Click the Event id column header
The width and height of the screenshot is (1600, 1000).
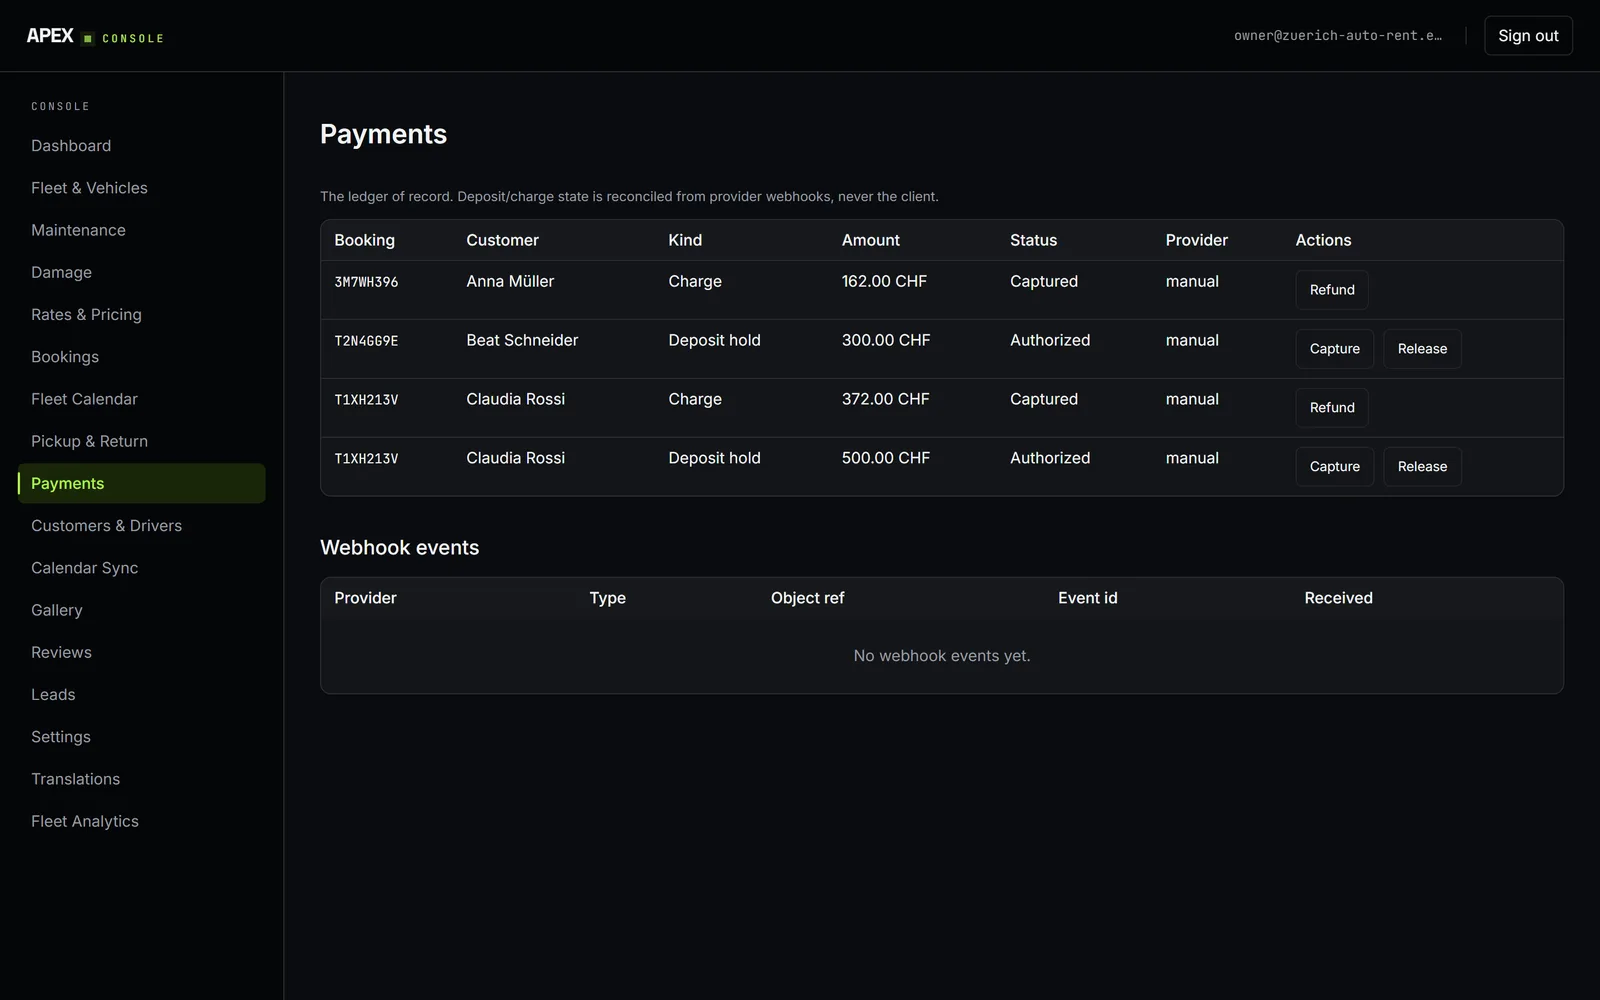point(1088,598)
